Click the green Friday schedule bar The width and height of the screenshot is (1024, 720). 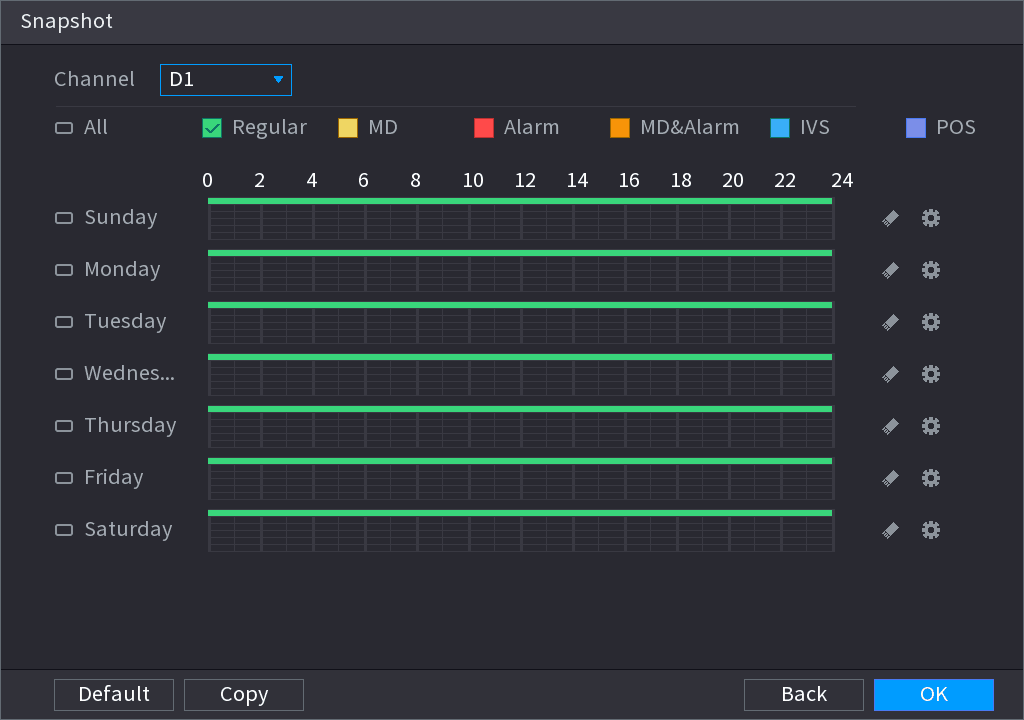pyautogui.click(x=520, y=461)
